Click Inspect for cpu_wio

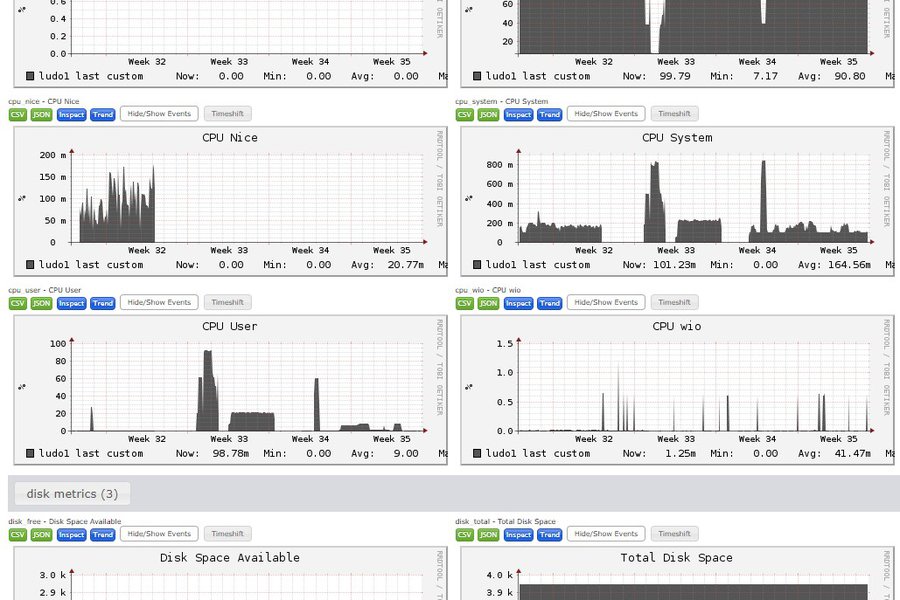[x=519, y=303]
